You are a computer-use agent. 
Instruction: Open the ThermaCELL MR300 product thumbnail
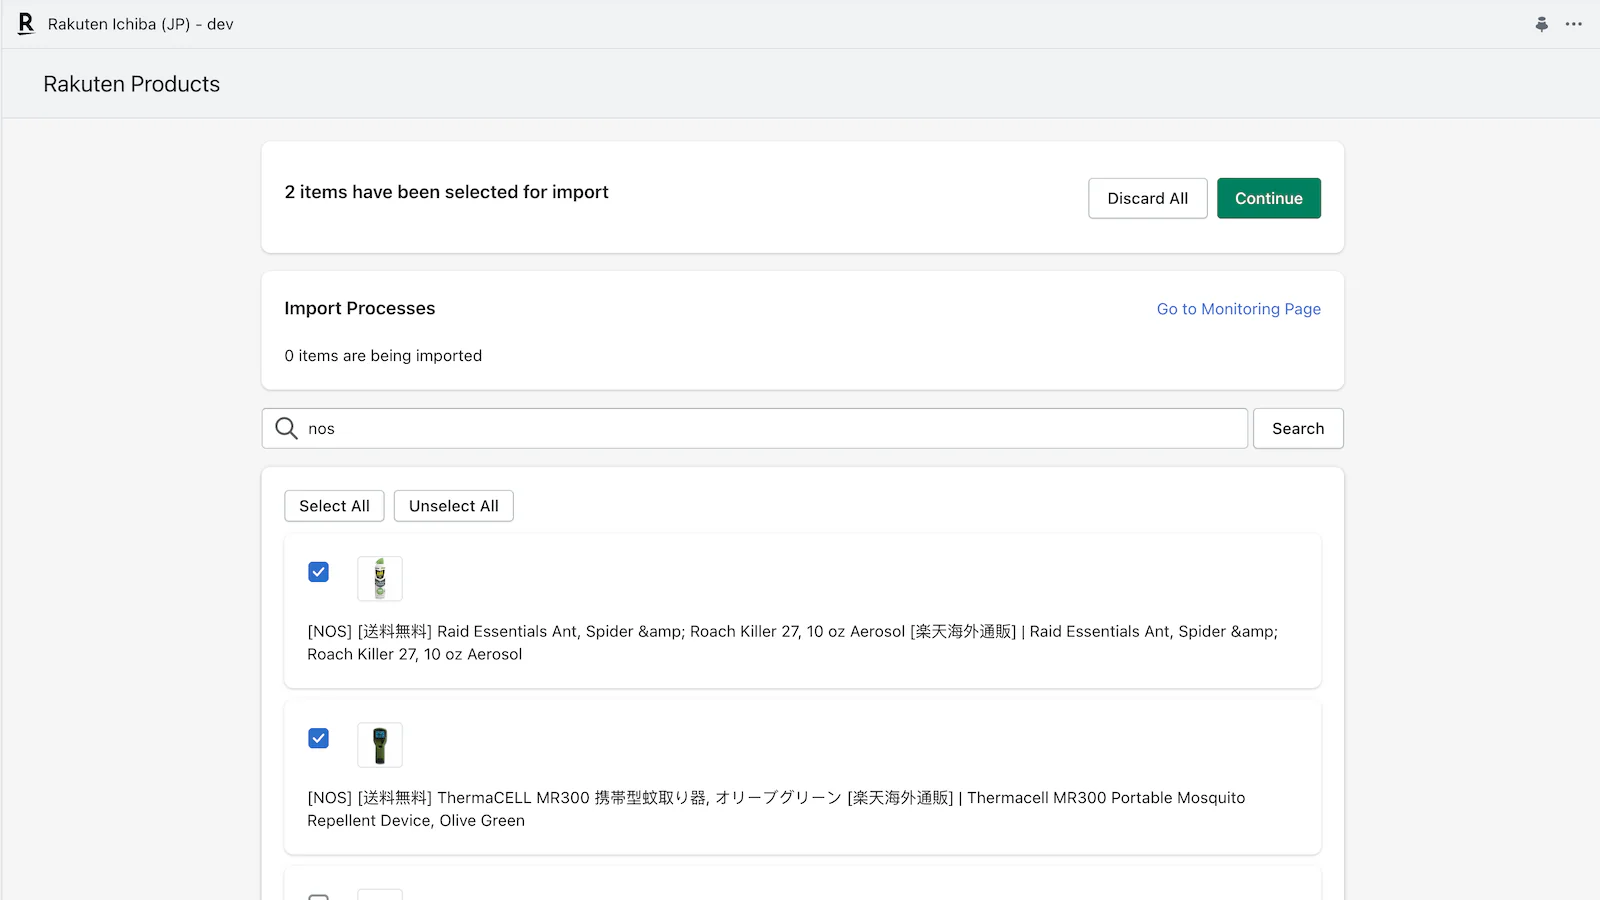pyautogui.click(x=380, y=745)
